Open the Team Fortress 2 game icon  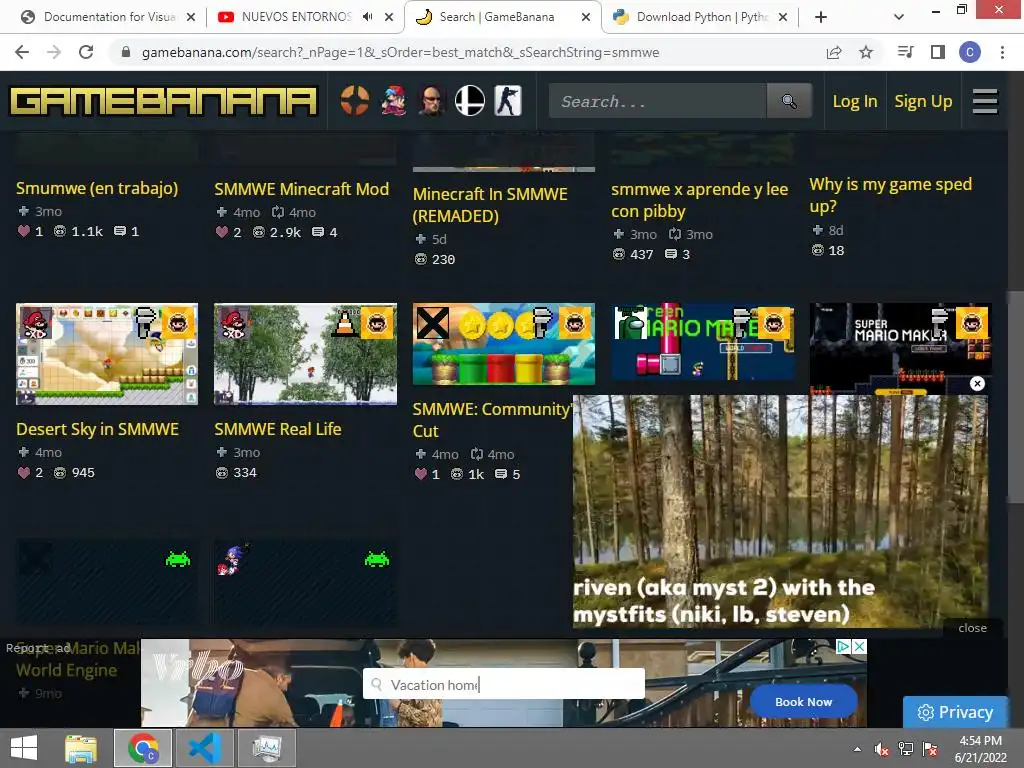(x=355, y=101)
